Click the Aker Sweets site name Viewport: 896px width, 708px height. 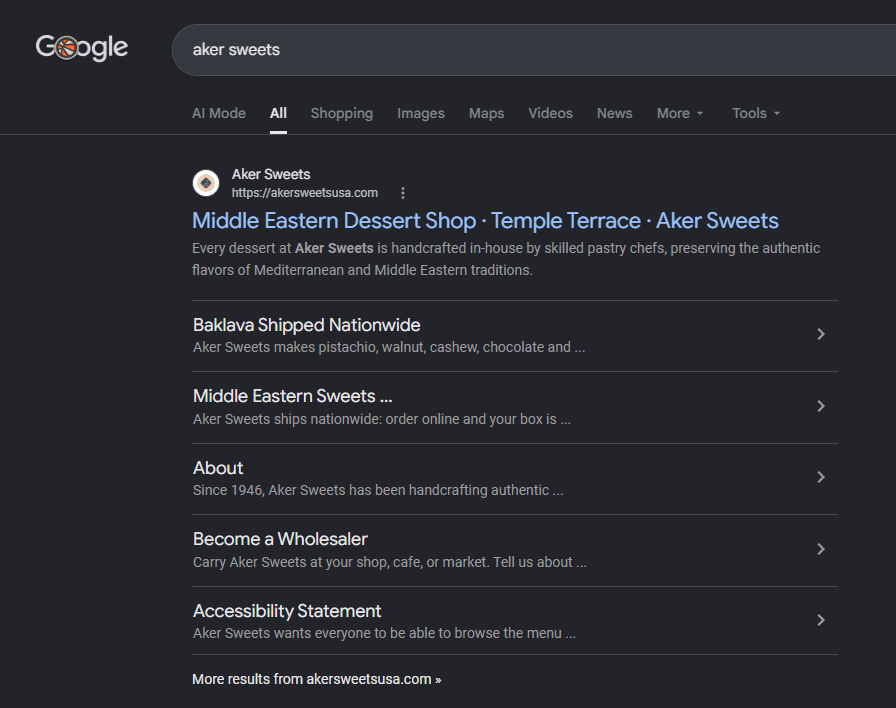(x=271, y=174)
